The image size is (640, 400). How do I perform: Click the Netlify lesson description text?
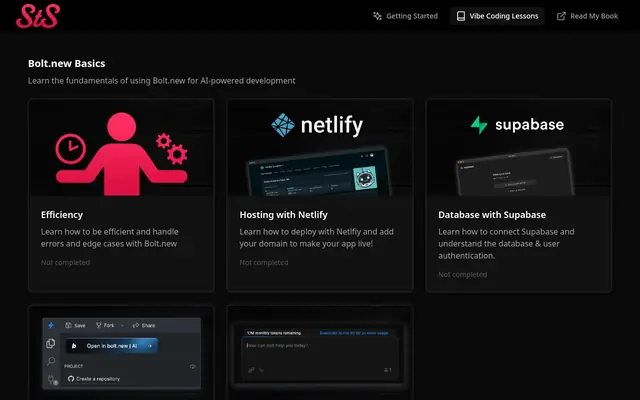click(x=316, y=238)
